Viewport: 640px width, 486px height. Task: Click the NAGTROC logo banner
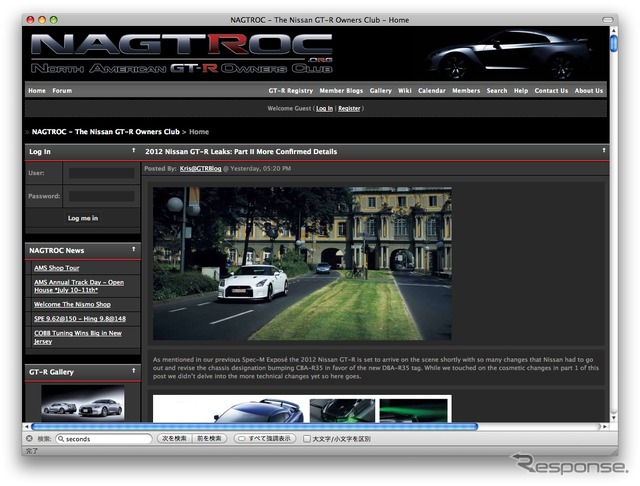182,53
